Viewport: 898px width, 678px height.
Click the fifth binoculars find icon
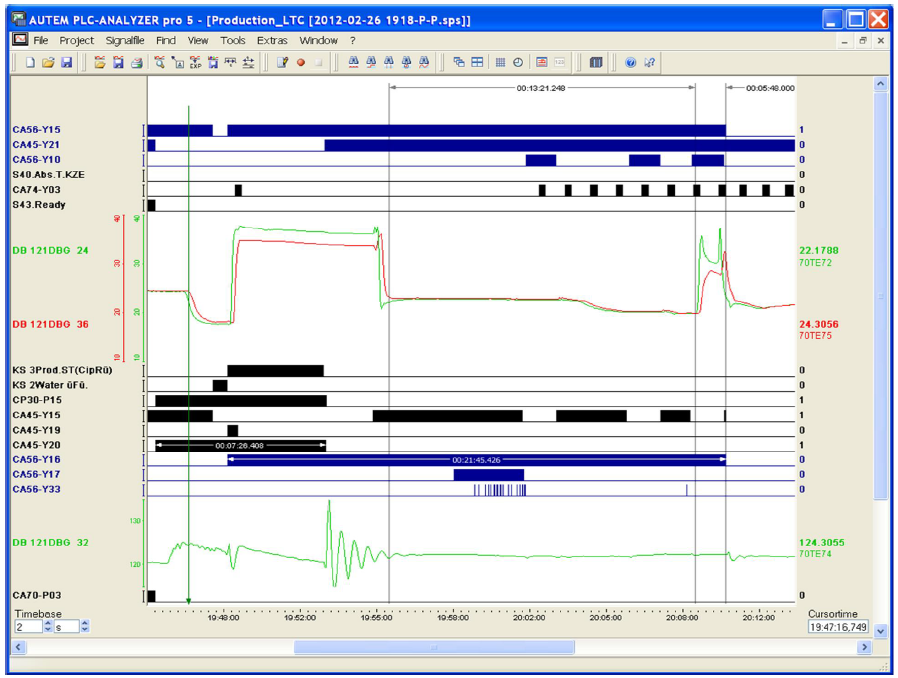click(424, 62)
